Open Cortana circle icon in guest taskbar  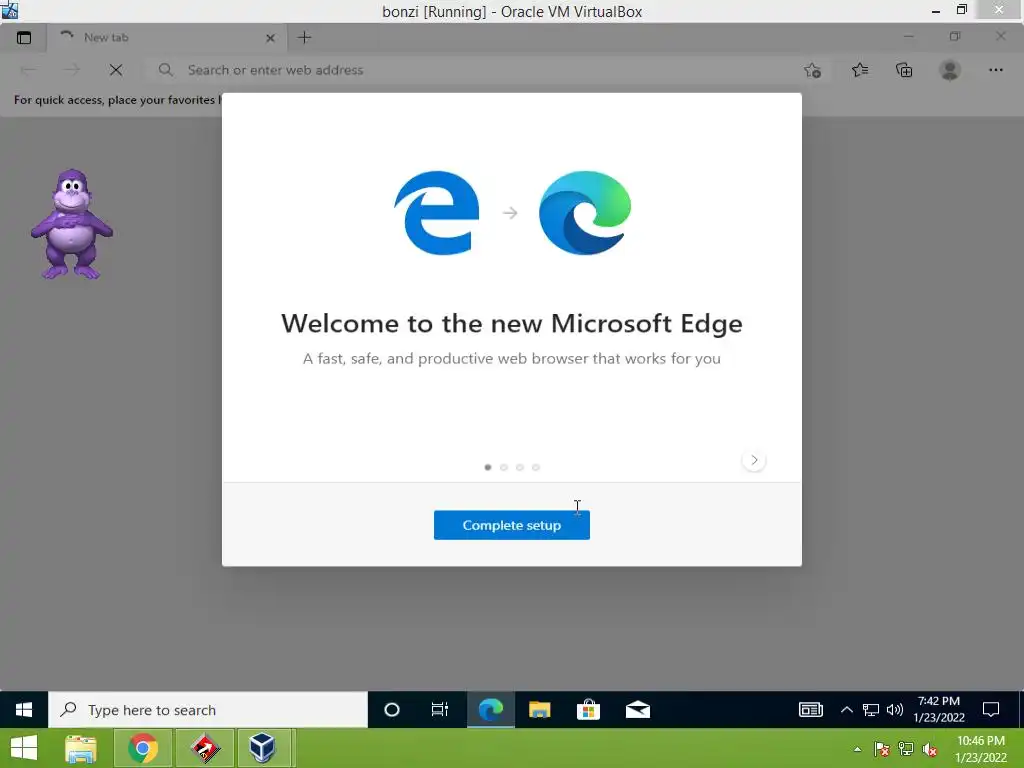coord(392,710)
